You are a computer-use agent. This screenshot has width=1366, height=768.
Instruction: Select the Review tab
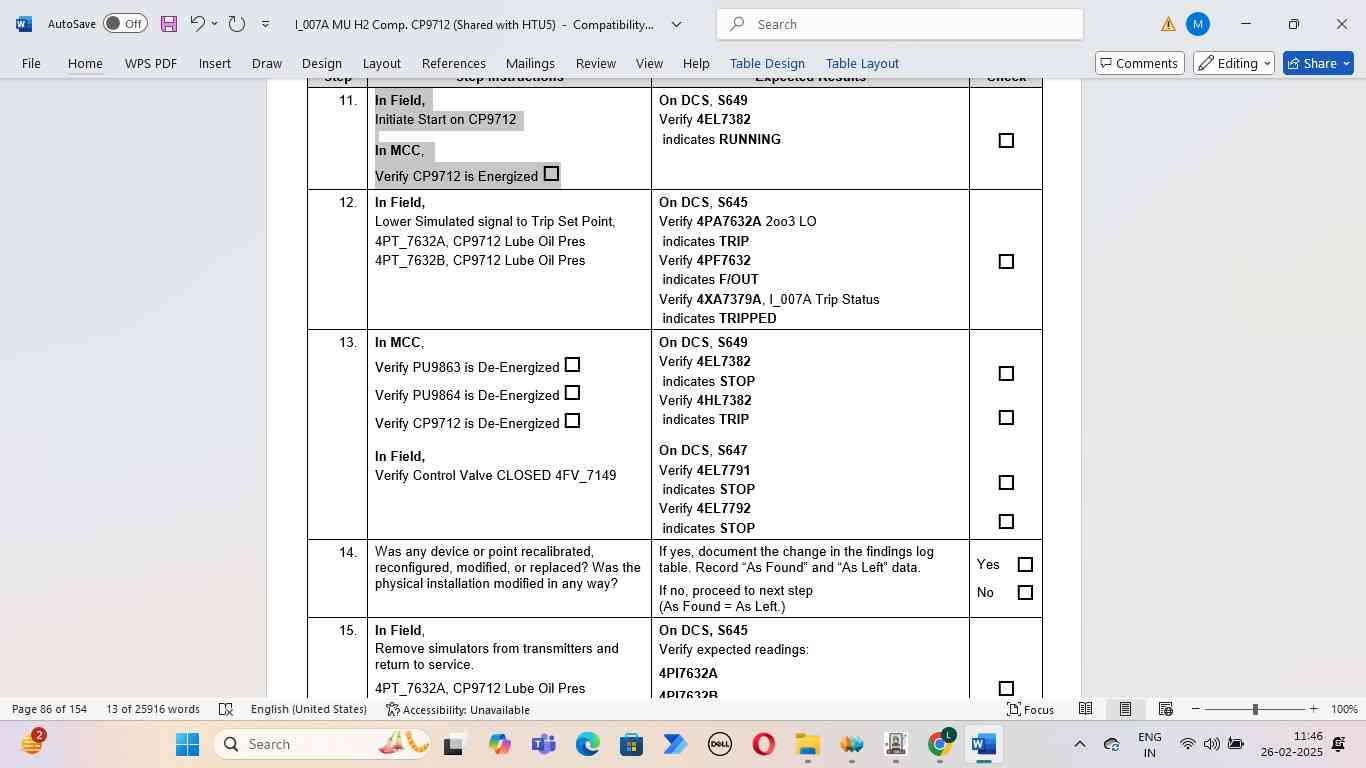pos(596,63)
